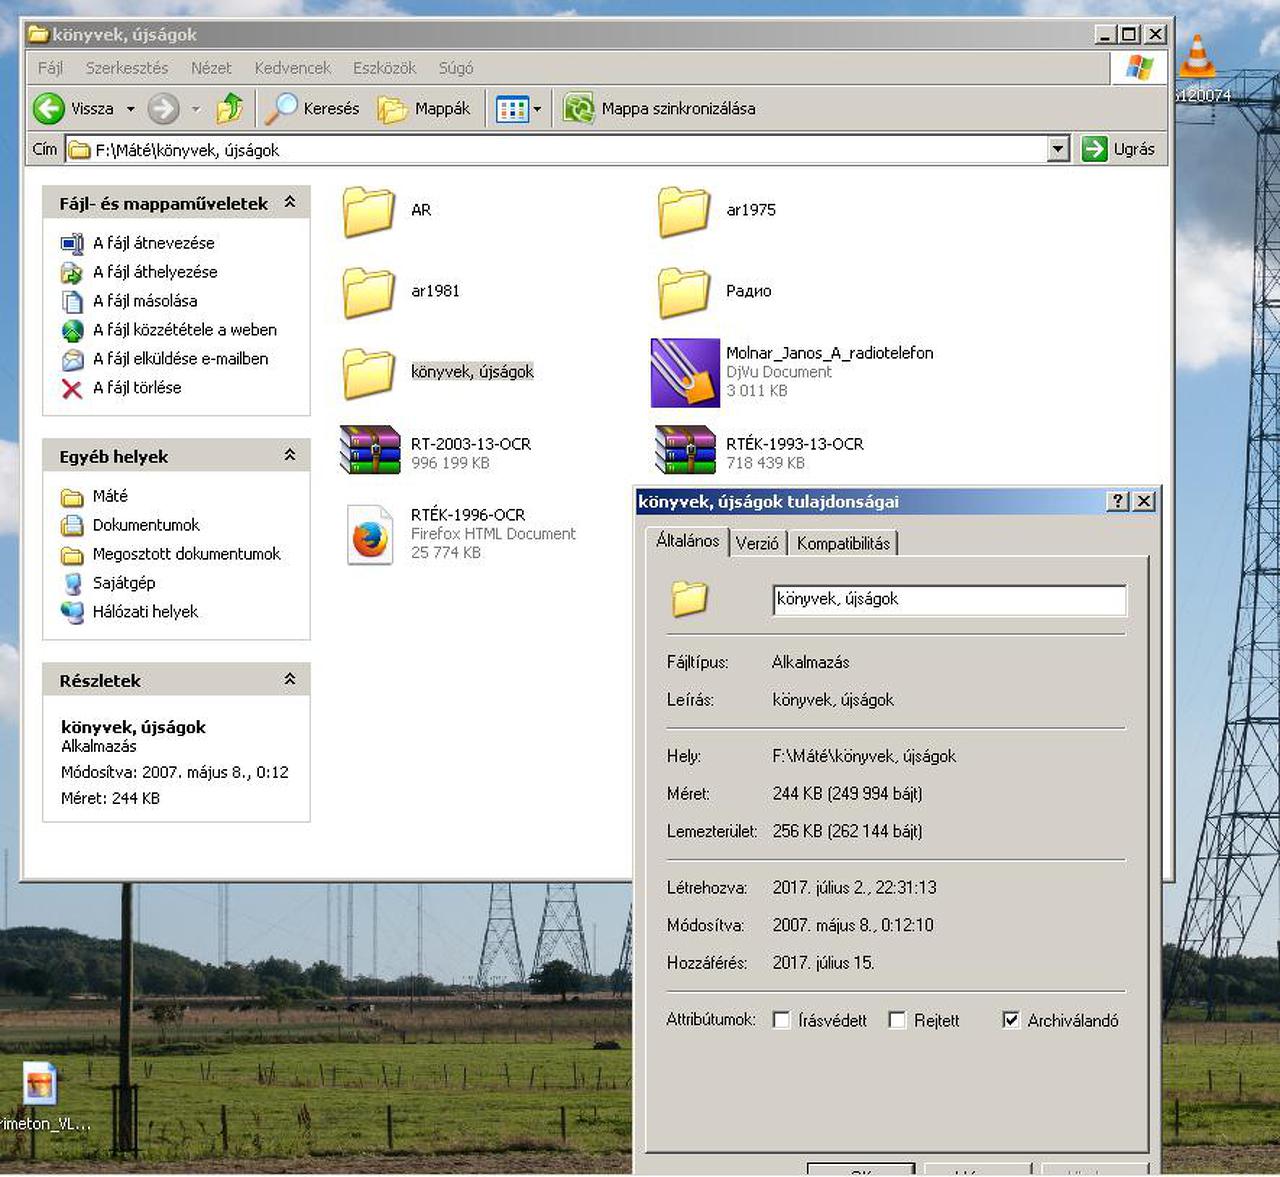Open the Vissza history dropdown arrow

click(x=130, y=109)
